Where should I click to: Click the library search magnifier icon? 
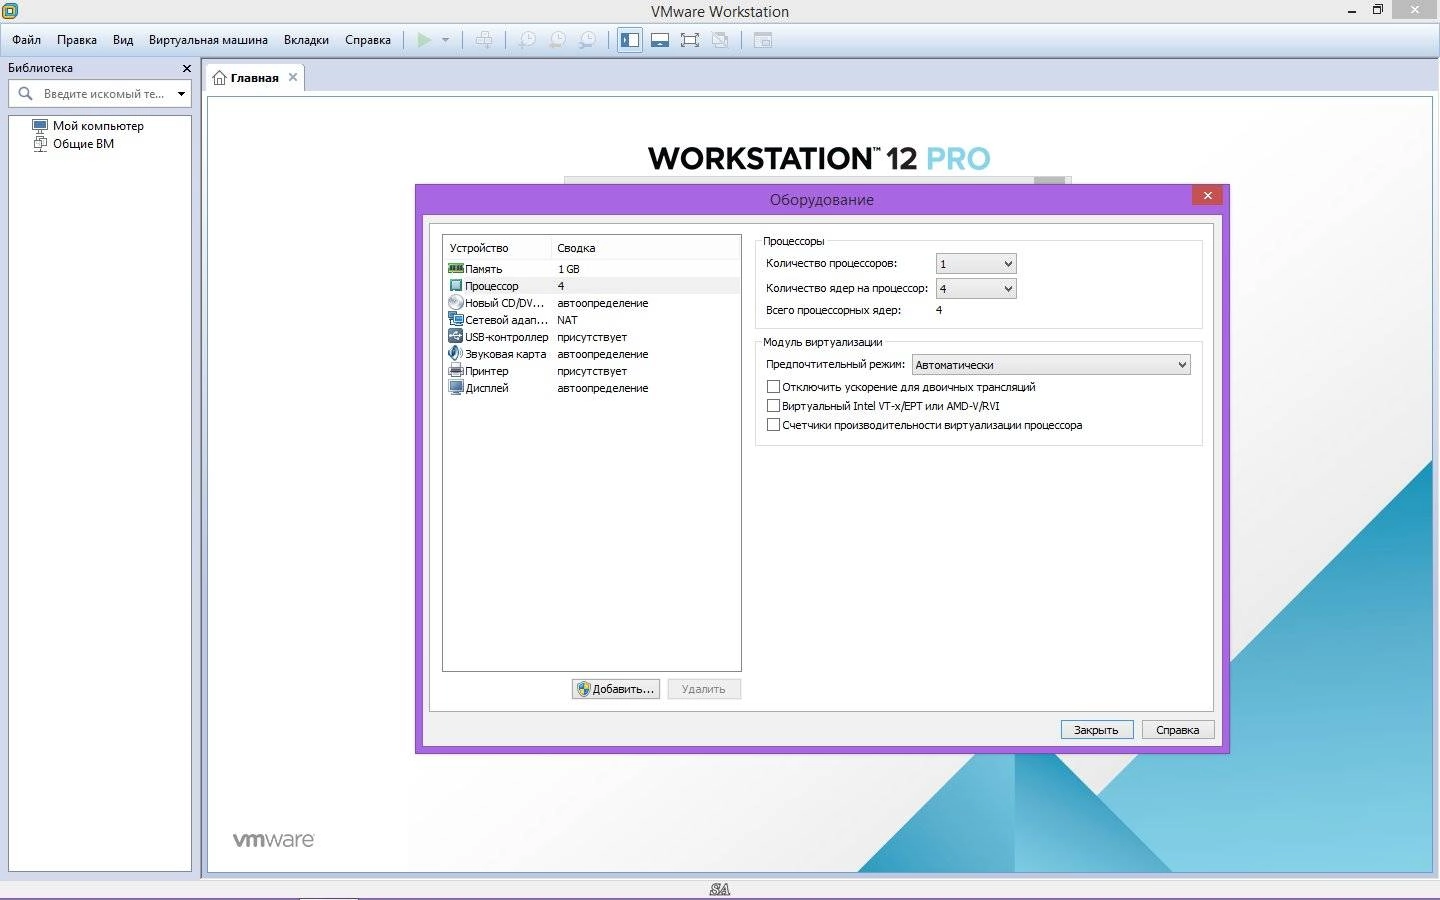(26, 93)
